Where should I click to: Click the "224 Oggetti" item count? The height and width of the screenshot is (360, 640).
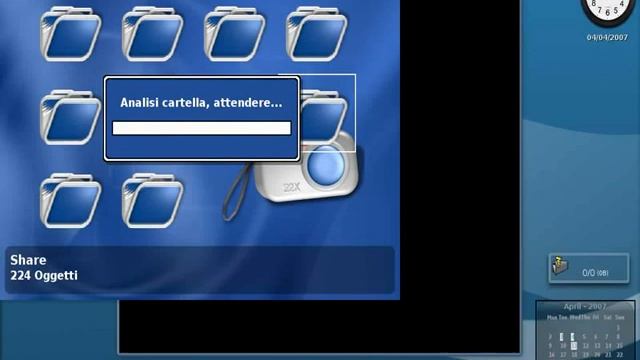click(44, 276)
